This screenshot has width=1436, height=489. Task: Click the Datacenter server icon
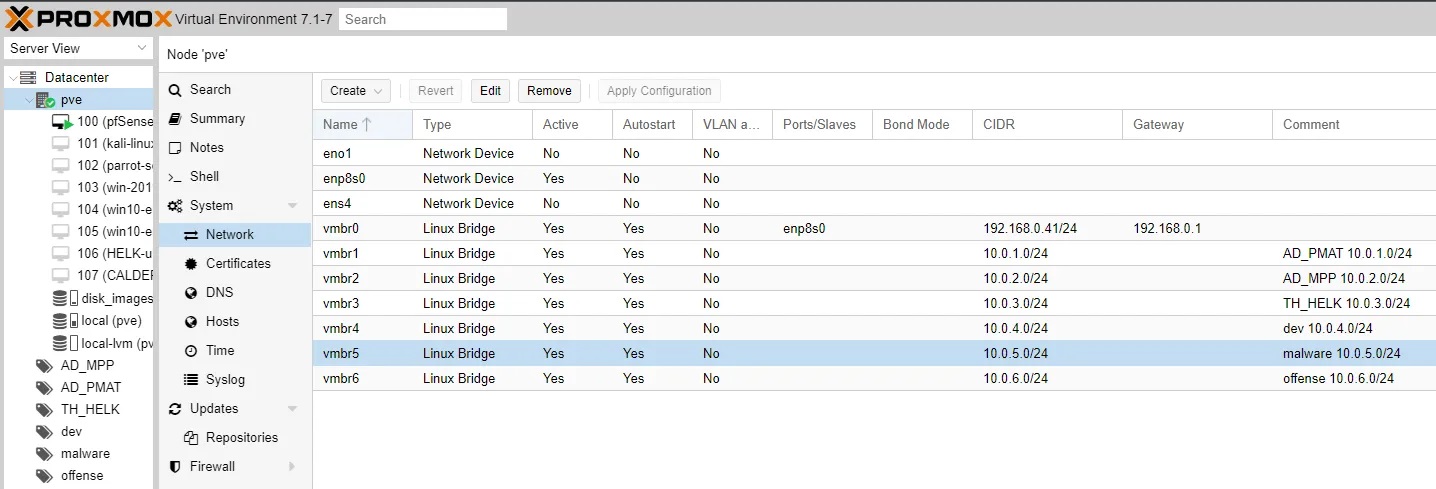click(x=28, y=77)
